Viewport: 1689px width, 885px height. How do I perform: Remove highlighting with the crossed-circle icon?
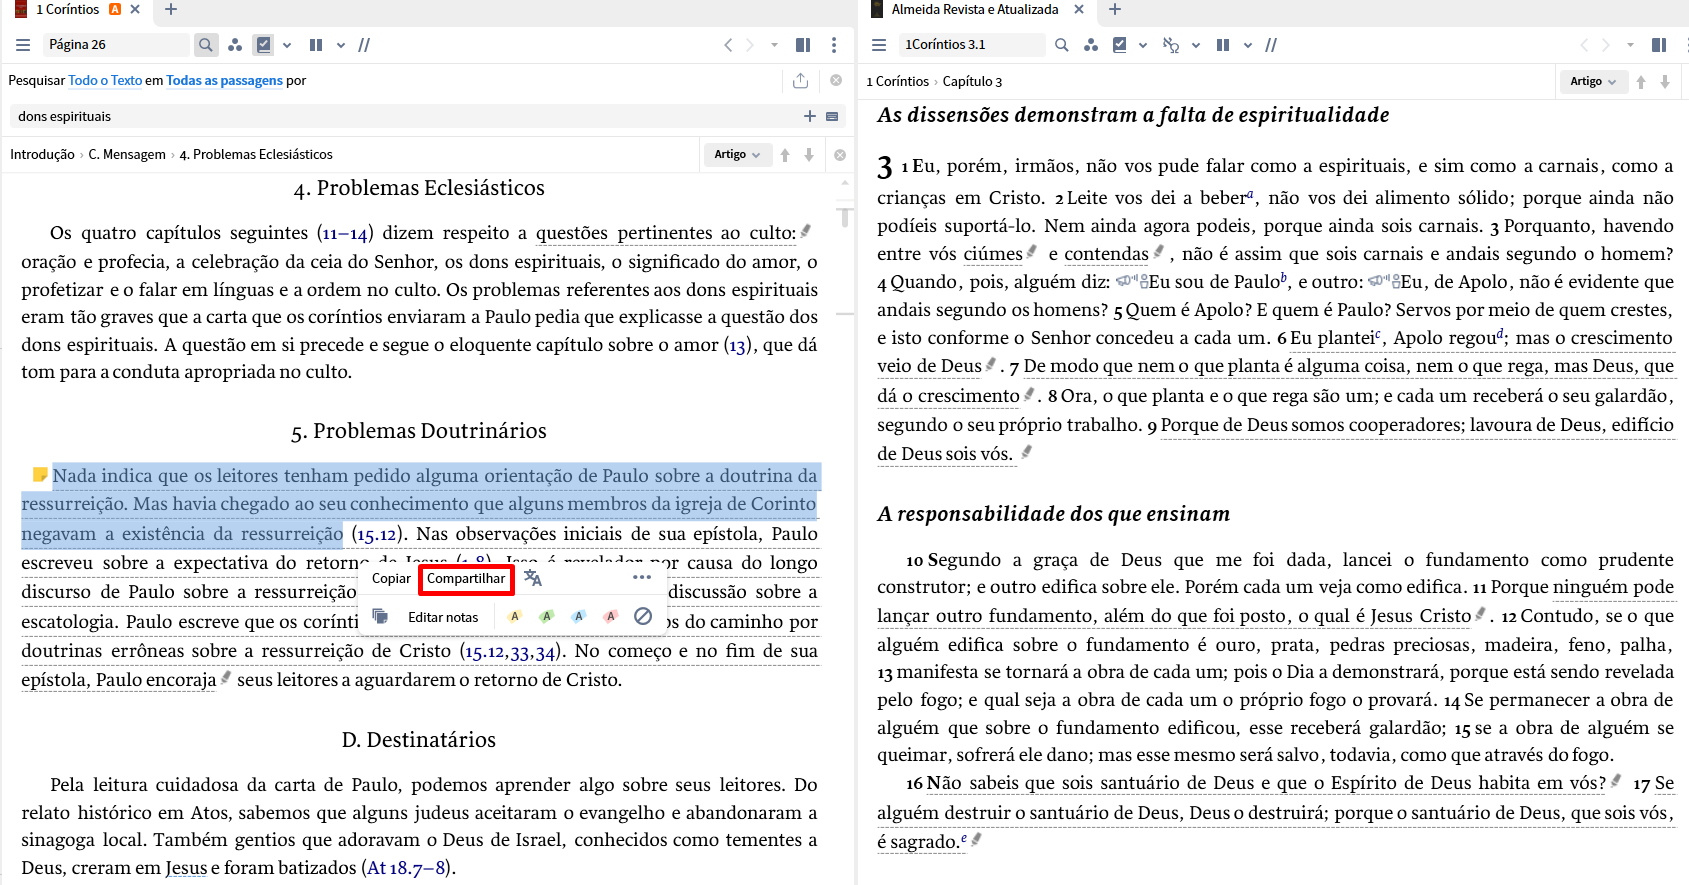643,616
